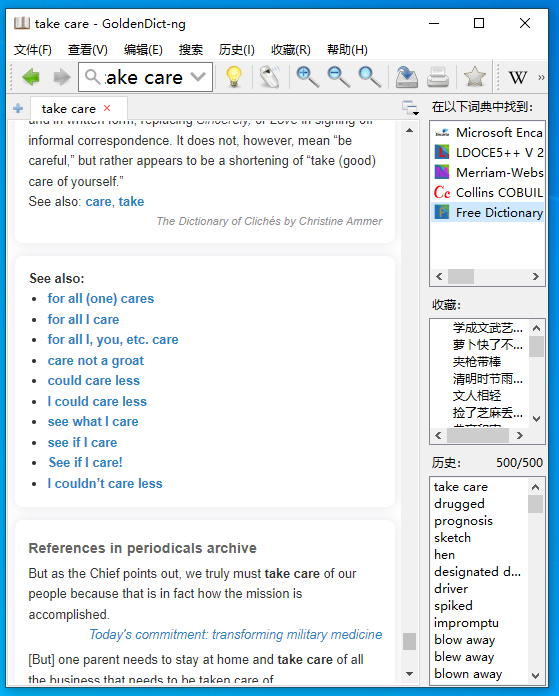The width and height of the screenshot is (559, 696).
Task: Click the normal size magnifier icon
Action: [x=369, y=77]
